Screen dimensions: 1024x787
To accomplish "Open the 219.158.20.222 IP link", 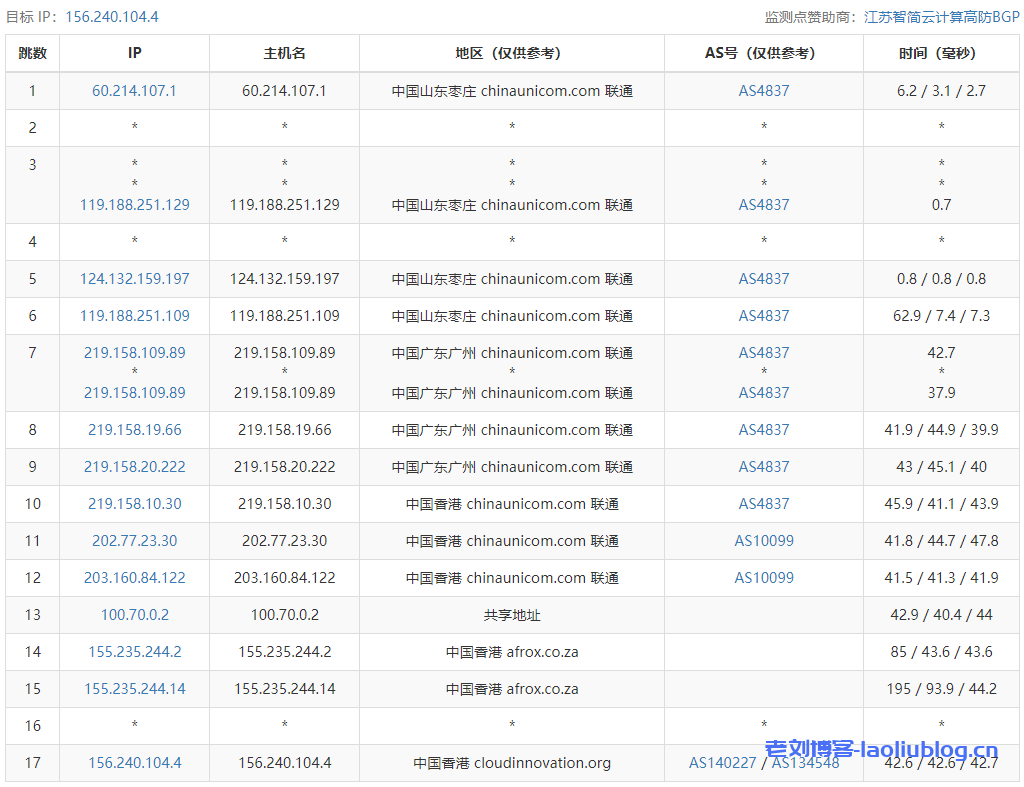I will click(x=134, y=467).
